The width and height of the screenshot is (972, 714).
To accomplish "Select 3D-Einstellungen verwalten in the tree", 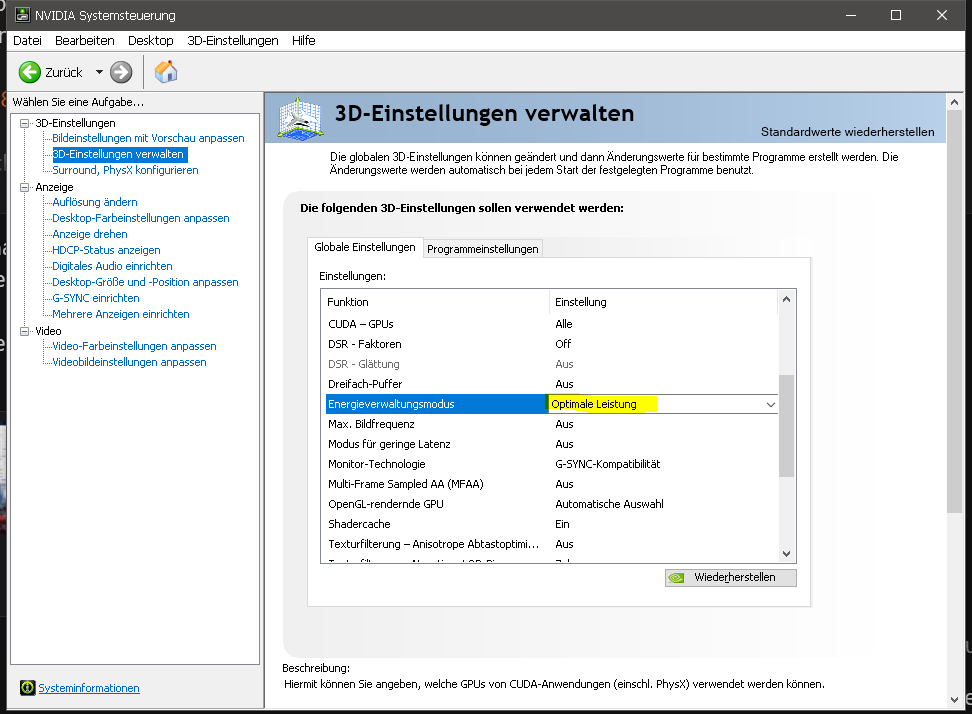I will (x=119, y=154).
